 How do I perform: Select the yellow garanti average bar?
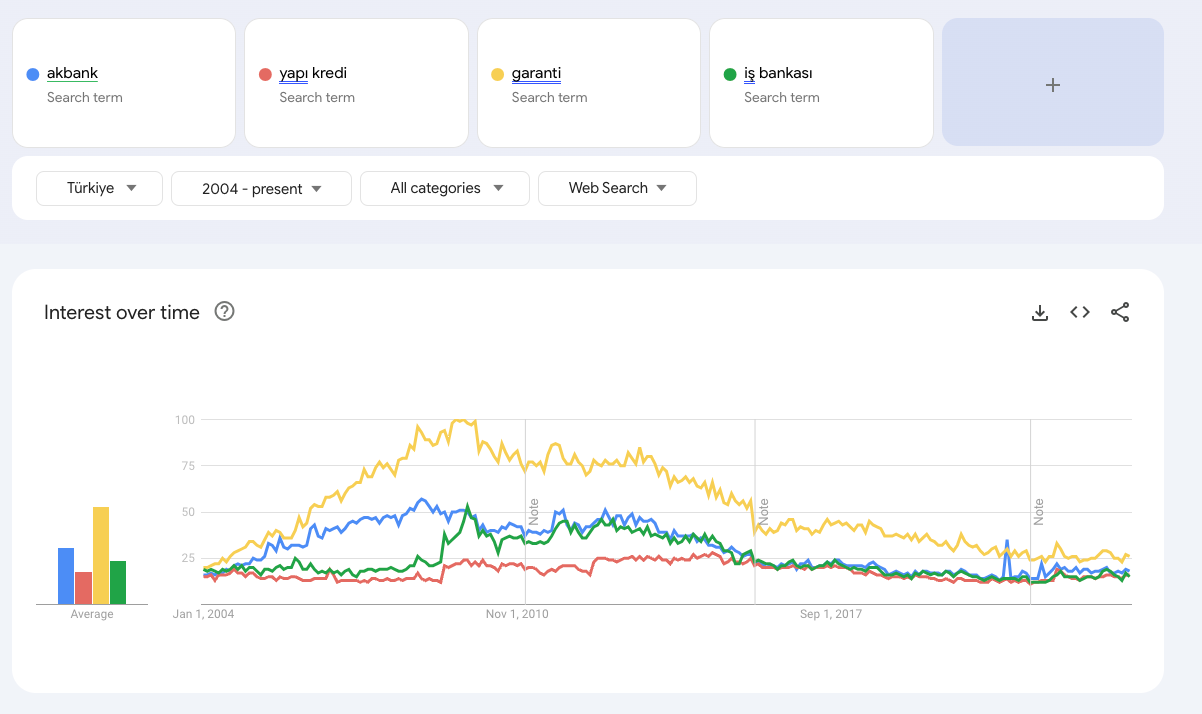coord(101,555)
